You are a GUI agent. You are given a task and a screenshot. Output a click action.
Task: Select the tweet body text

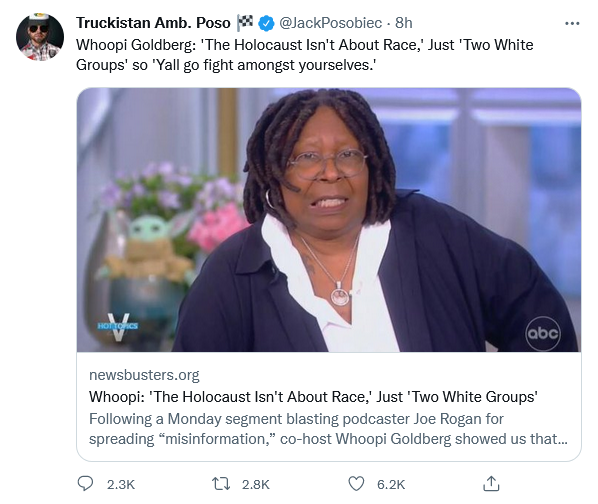coord(304,55)
